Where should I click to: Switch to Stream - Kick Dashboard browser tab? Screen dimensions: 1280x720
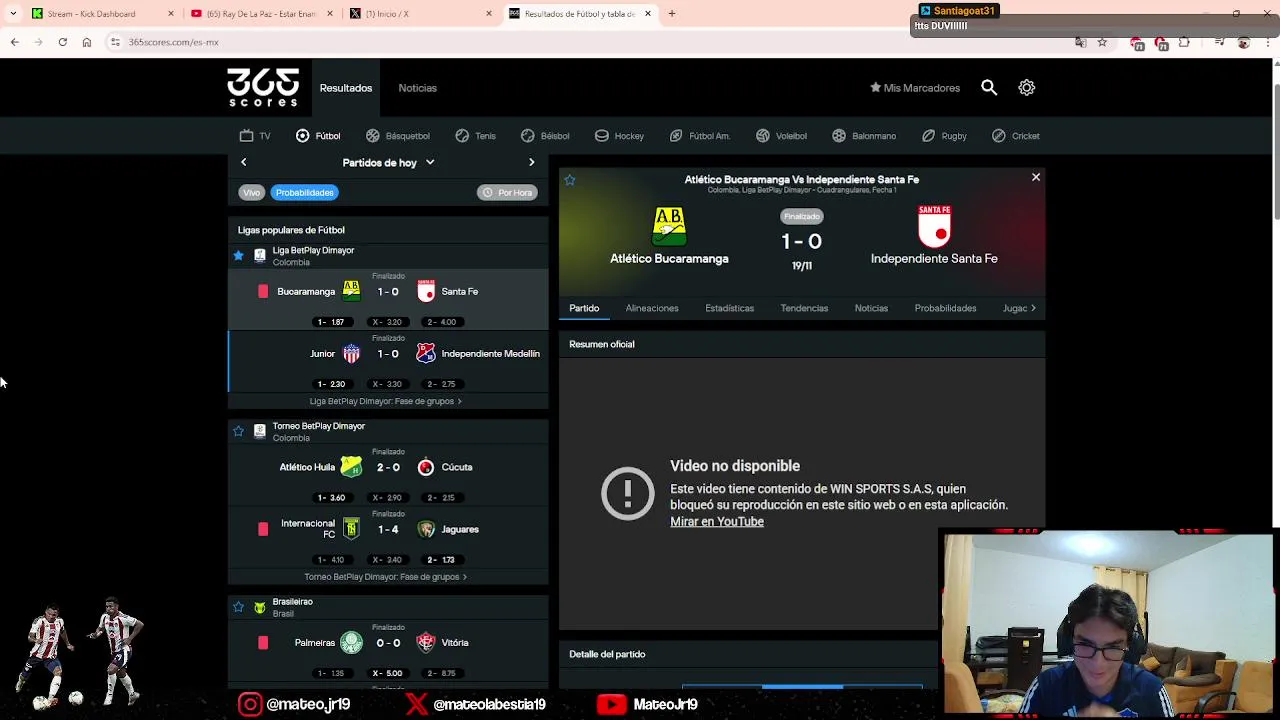point(101,13)
